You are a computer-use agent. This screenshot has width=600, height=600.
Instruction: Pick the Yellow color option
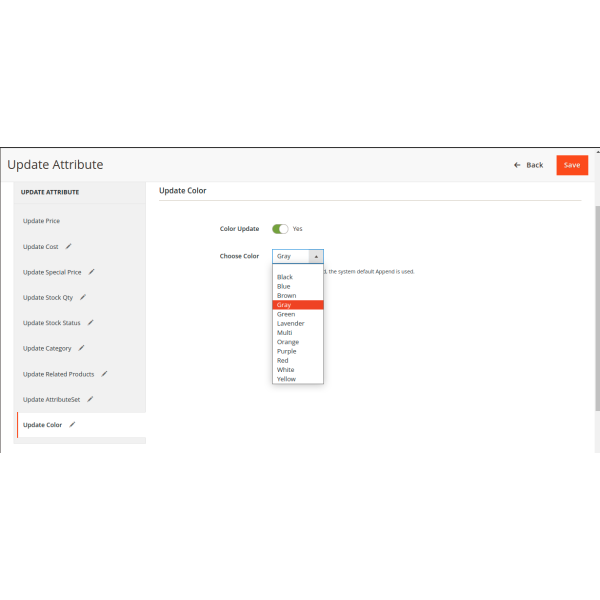(x=286, y=379)
